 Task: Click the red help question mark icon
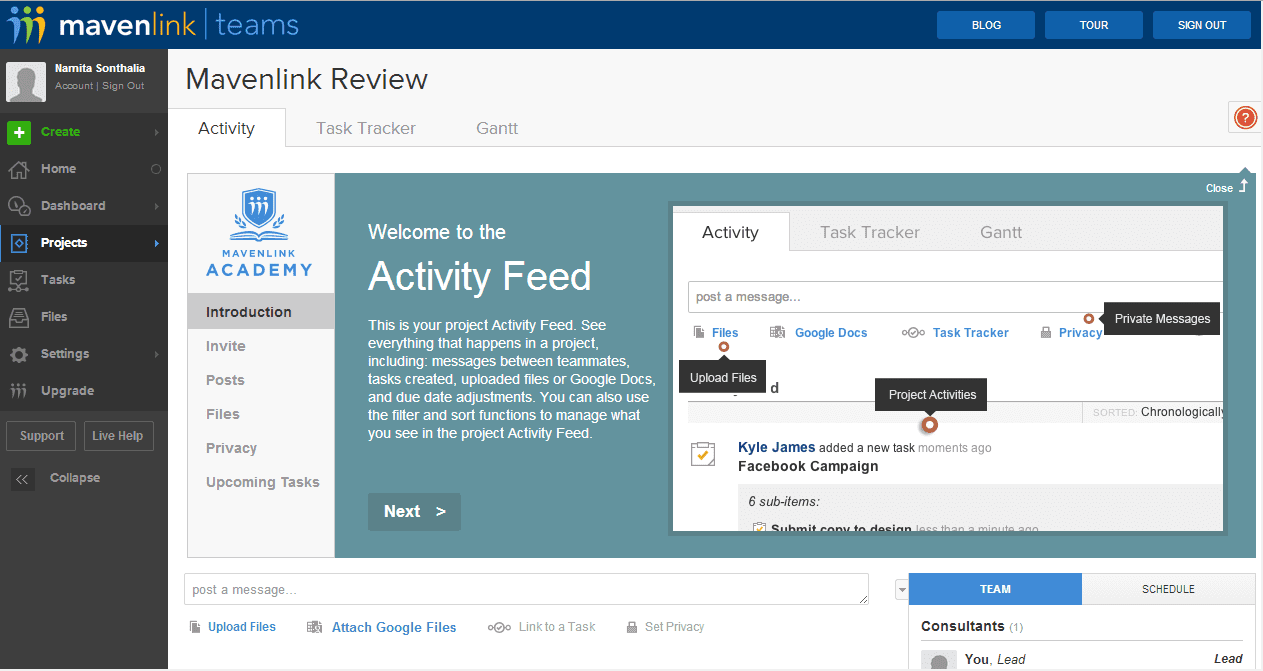pyautogui.click(x=1245, y=118)
